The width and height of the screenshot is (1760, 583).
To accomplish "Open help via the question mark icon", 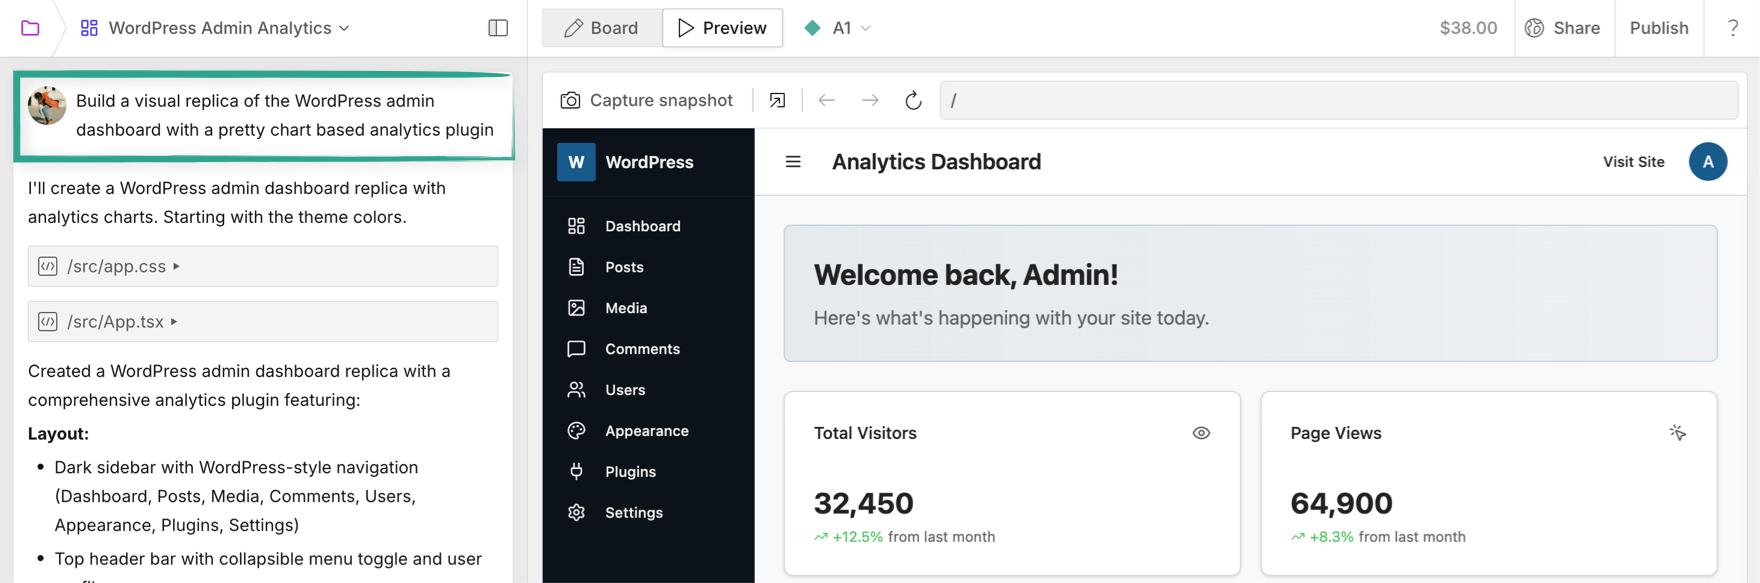I will [1733, 28].
